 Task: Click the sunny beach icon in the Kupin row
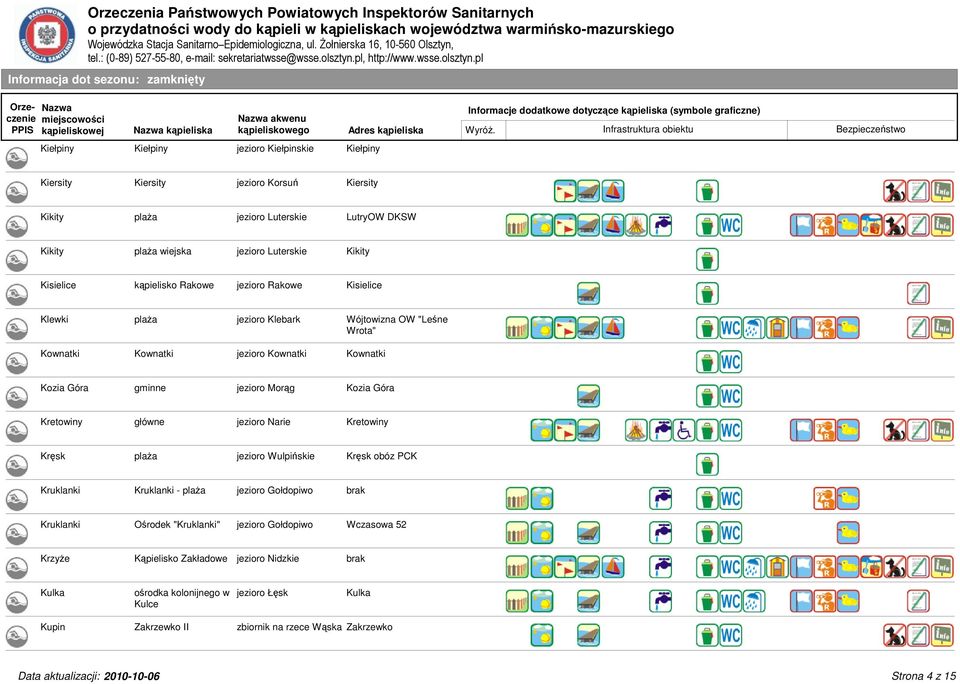click(542, 636)
